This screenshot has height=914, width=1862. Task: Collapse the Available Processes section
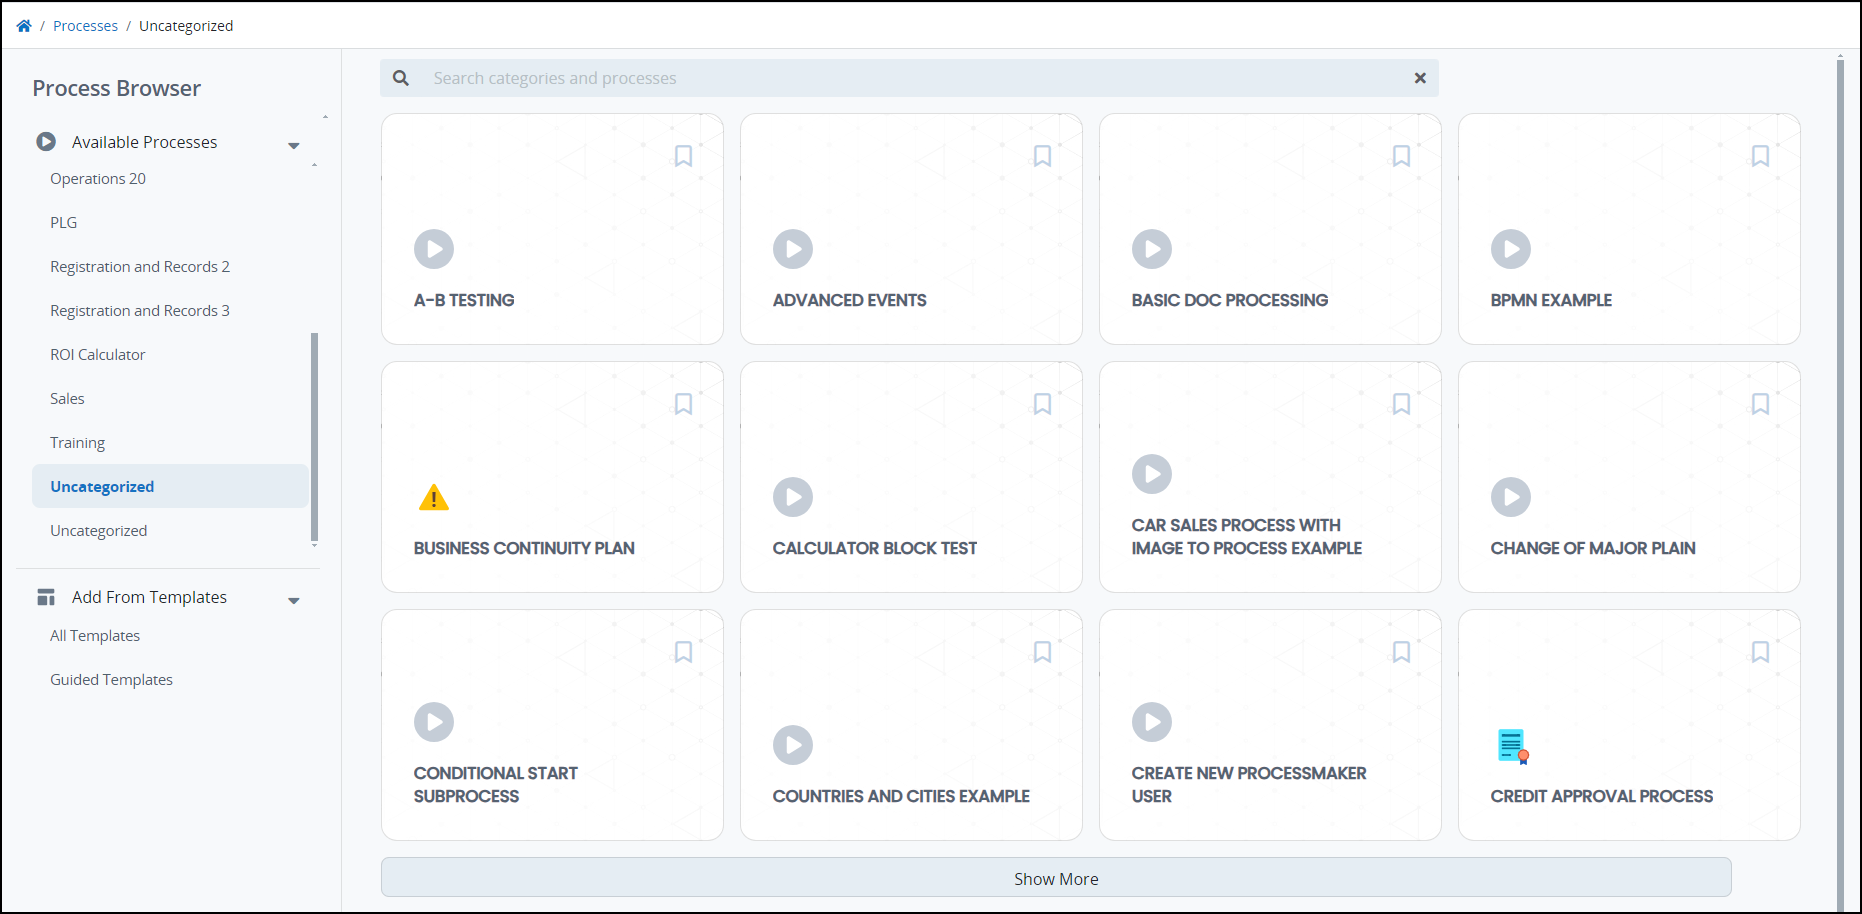click(x=293, y=144)
